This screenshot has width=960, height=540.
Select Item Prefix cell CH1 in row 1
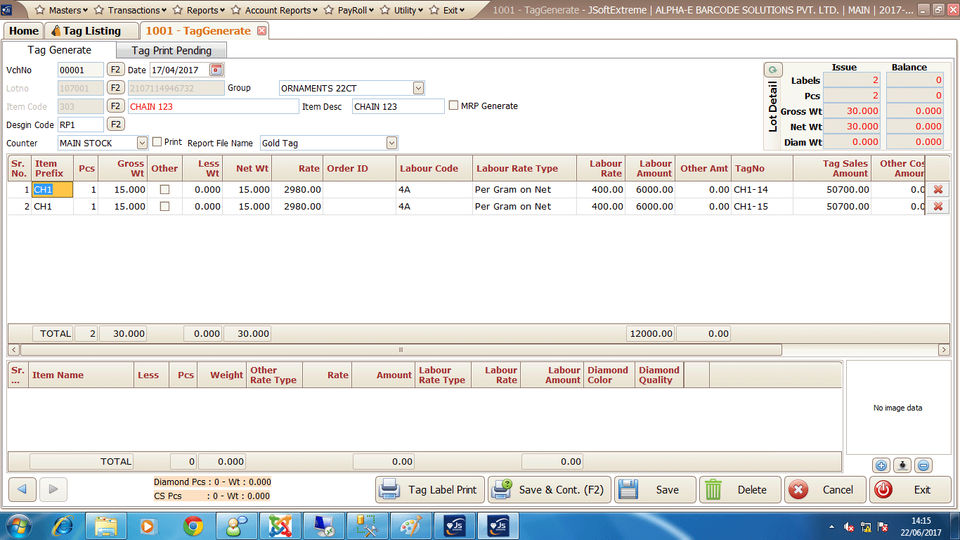[x=52, y=190]
